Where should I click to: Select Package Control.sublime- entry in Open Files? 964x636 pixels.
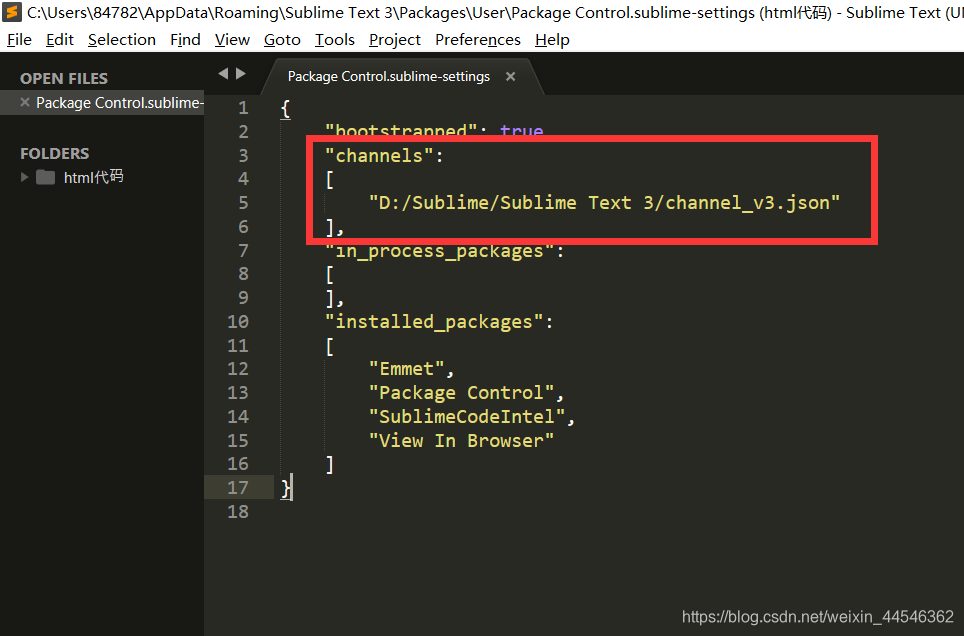point(120,103)
